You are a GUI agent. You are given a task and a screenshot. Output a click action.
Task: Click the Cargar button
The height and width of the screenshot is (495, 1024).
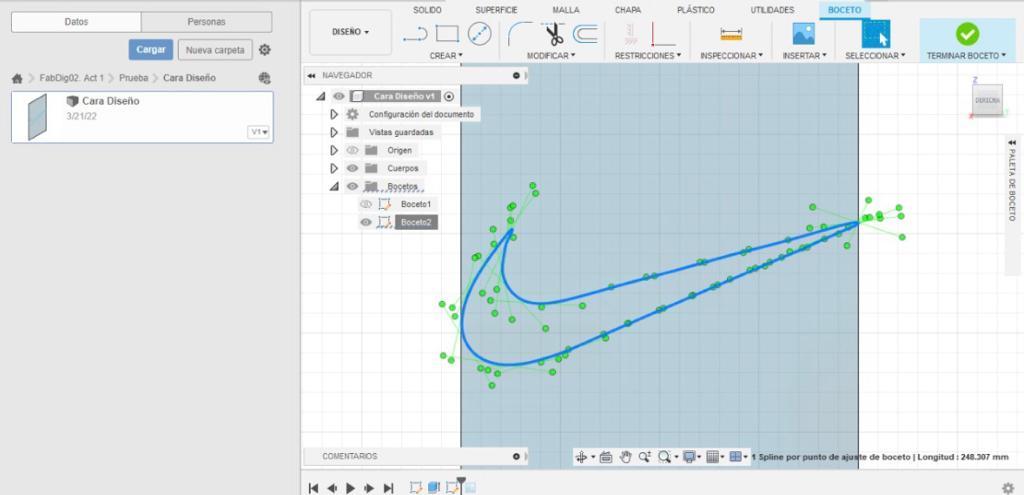pos(151,50)
